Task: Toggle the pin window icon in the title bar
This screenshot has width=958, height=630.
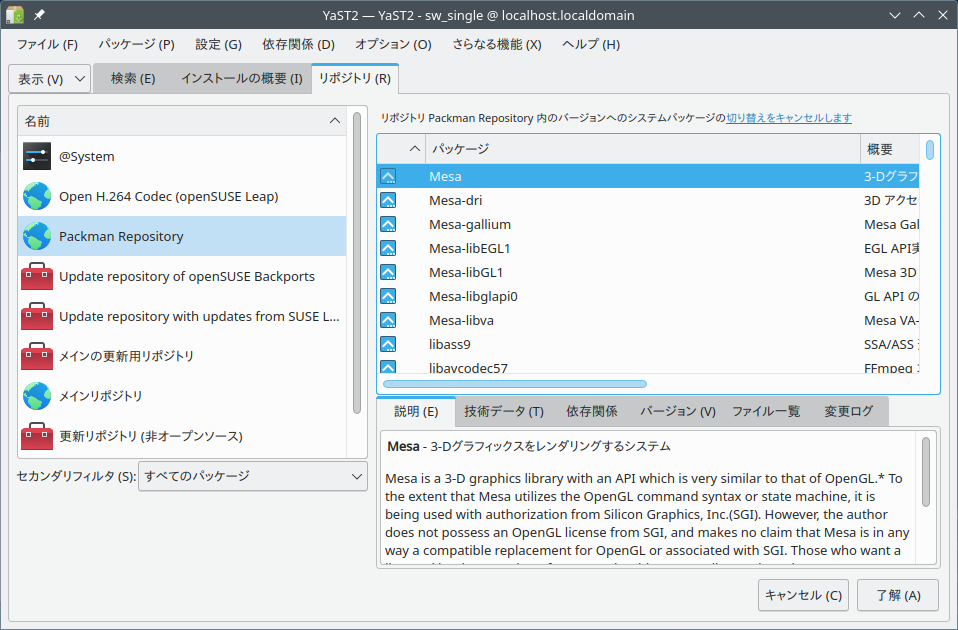Action: [39, 15]
